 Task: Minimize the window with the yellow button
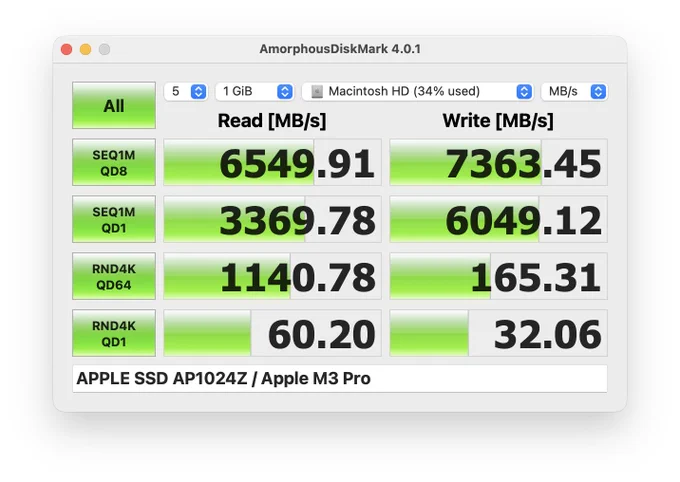click(85, 49)
